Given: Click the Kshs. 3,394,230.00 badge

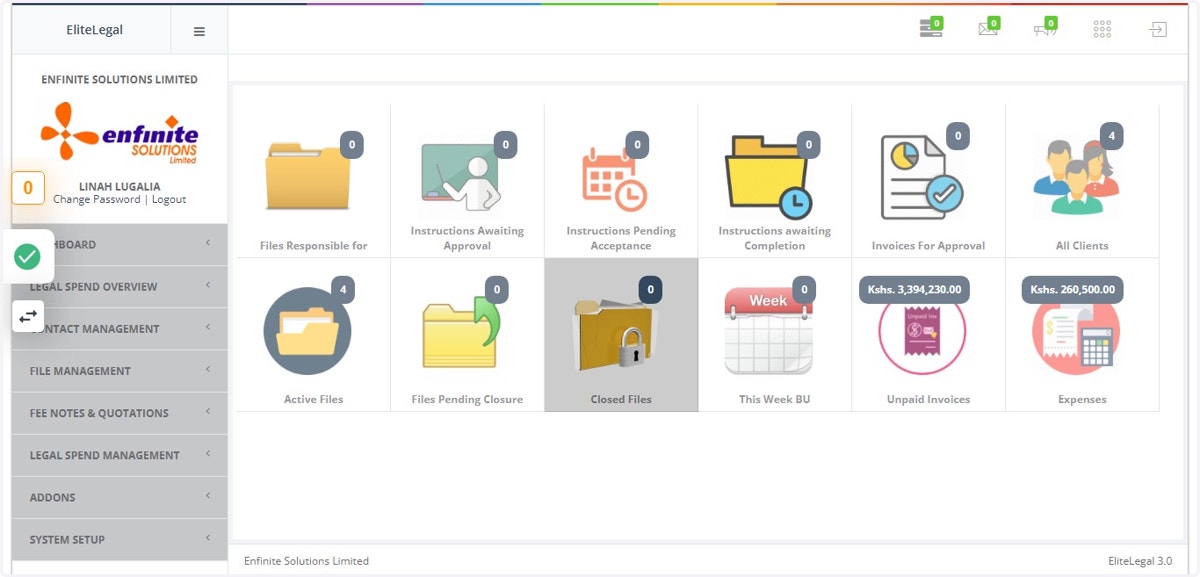Looking at the screenshot, I should pos(914,290).
